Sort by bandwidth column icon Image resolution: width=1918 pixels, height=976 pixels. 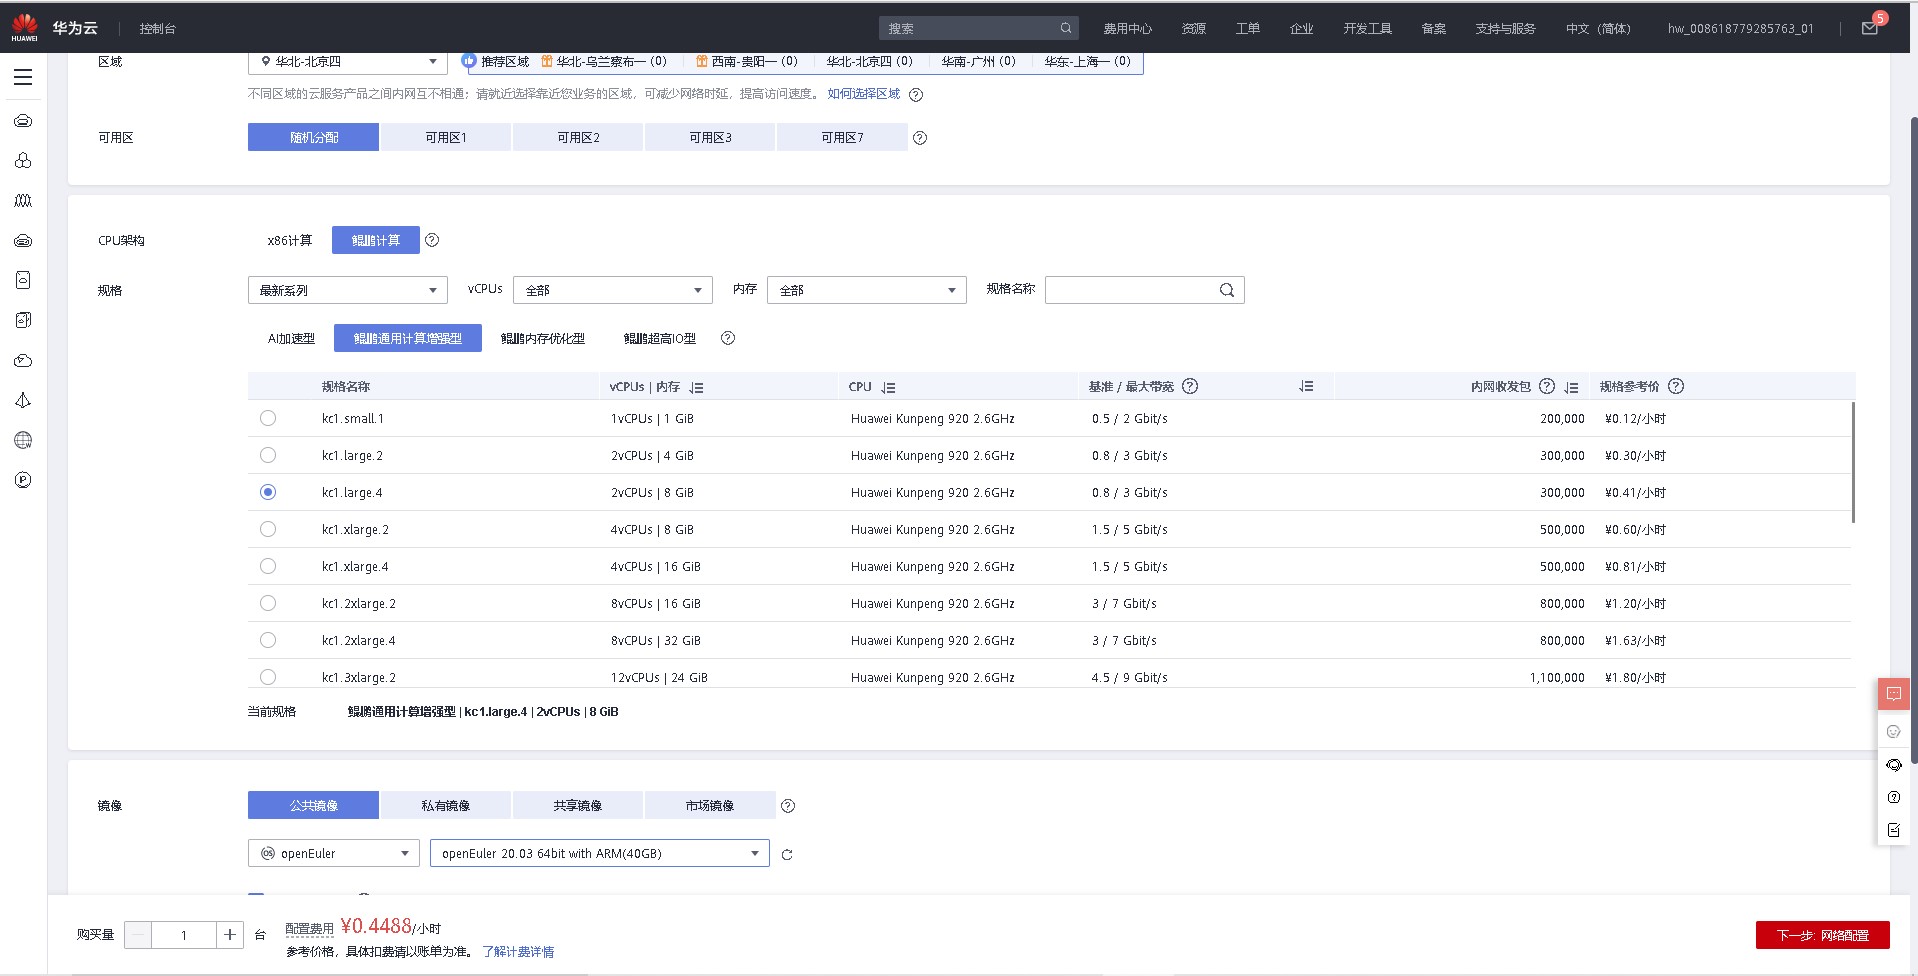(x=1306, y=386)
